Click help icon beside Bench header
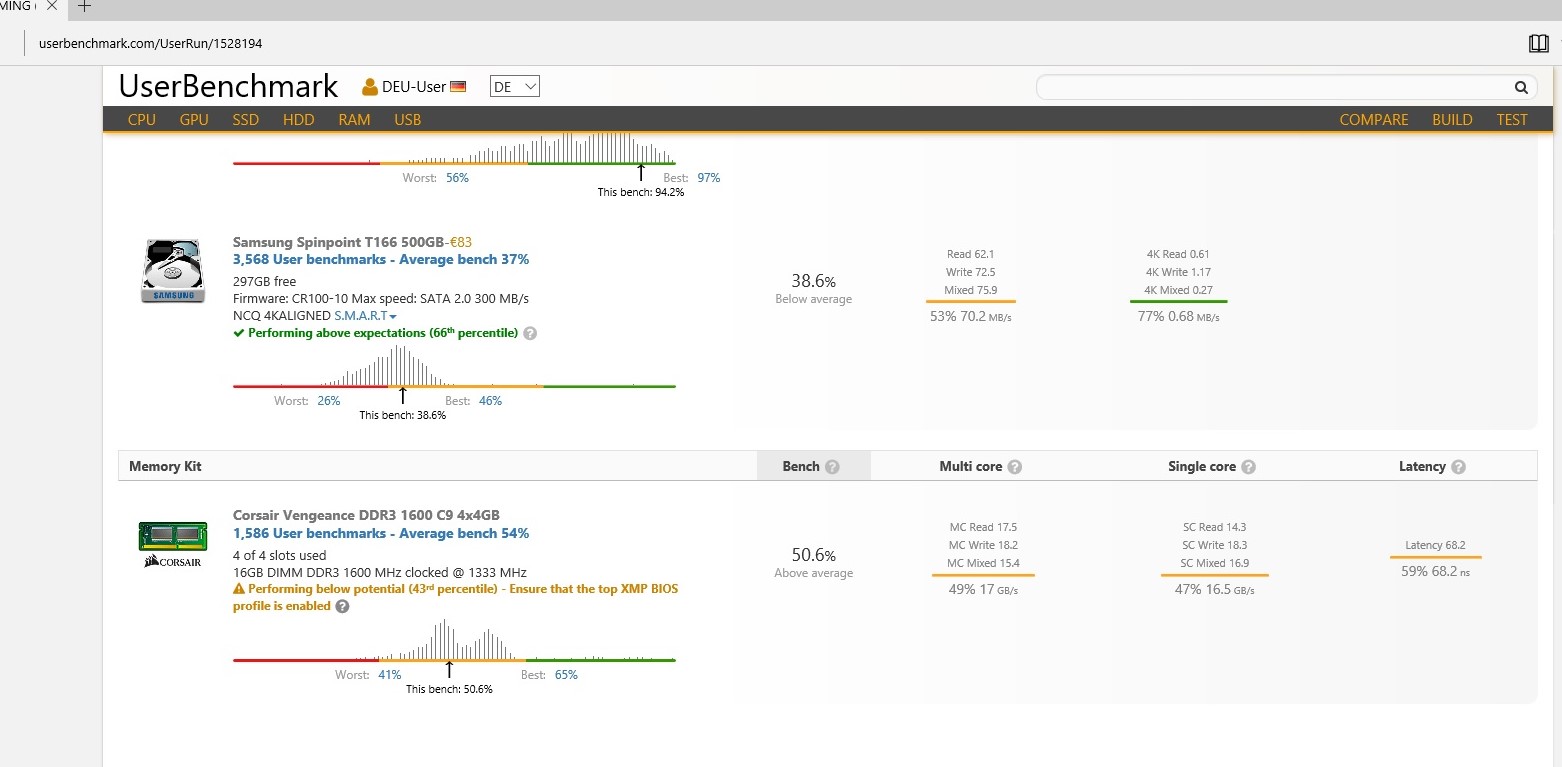This screenshot has width=1562, height=767. tap(832, 467)
